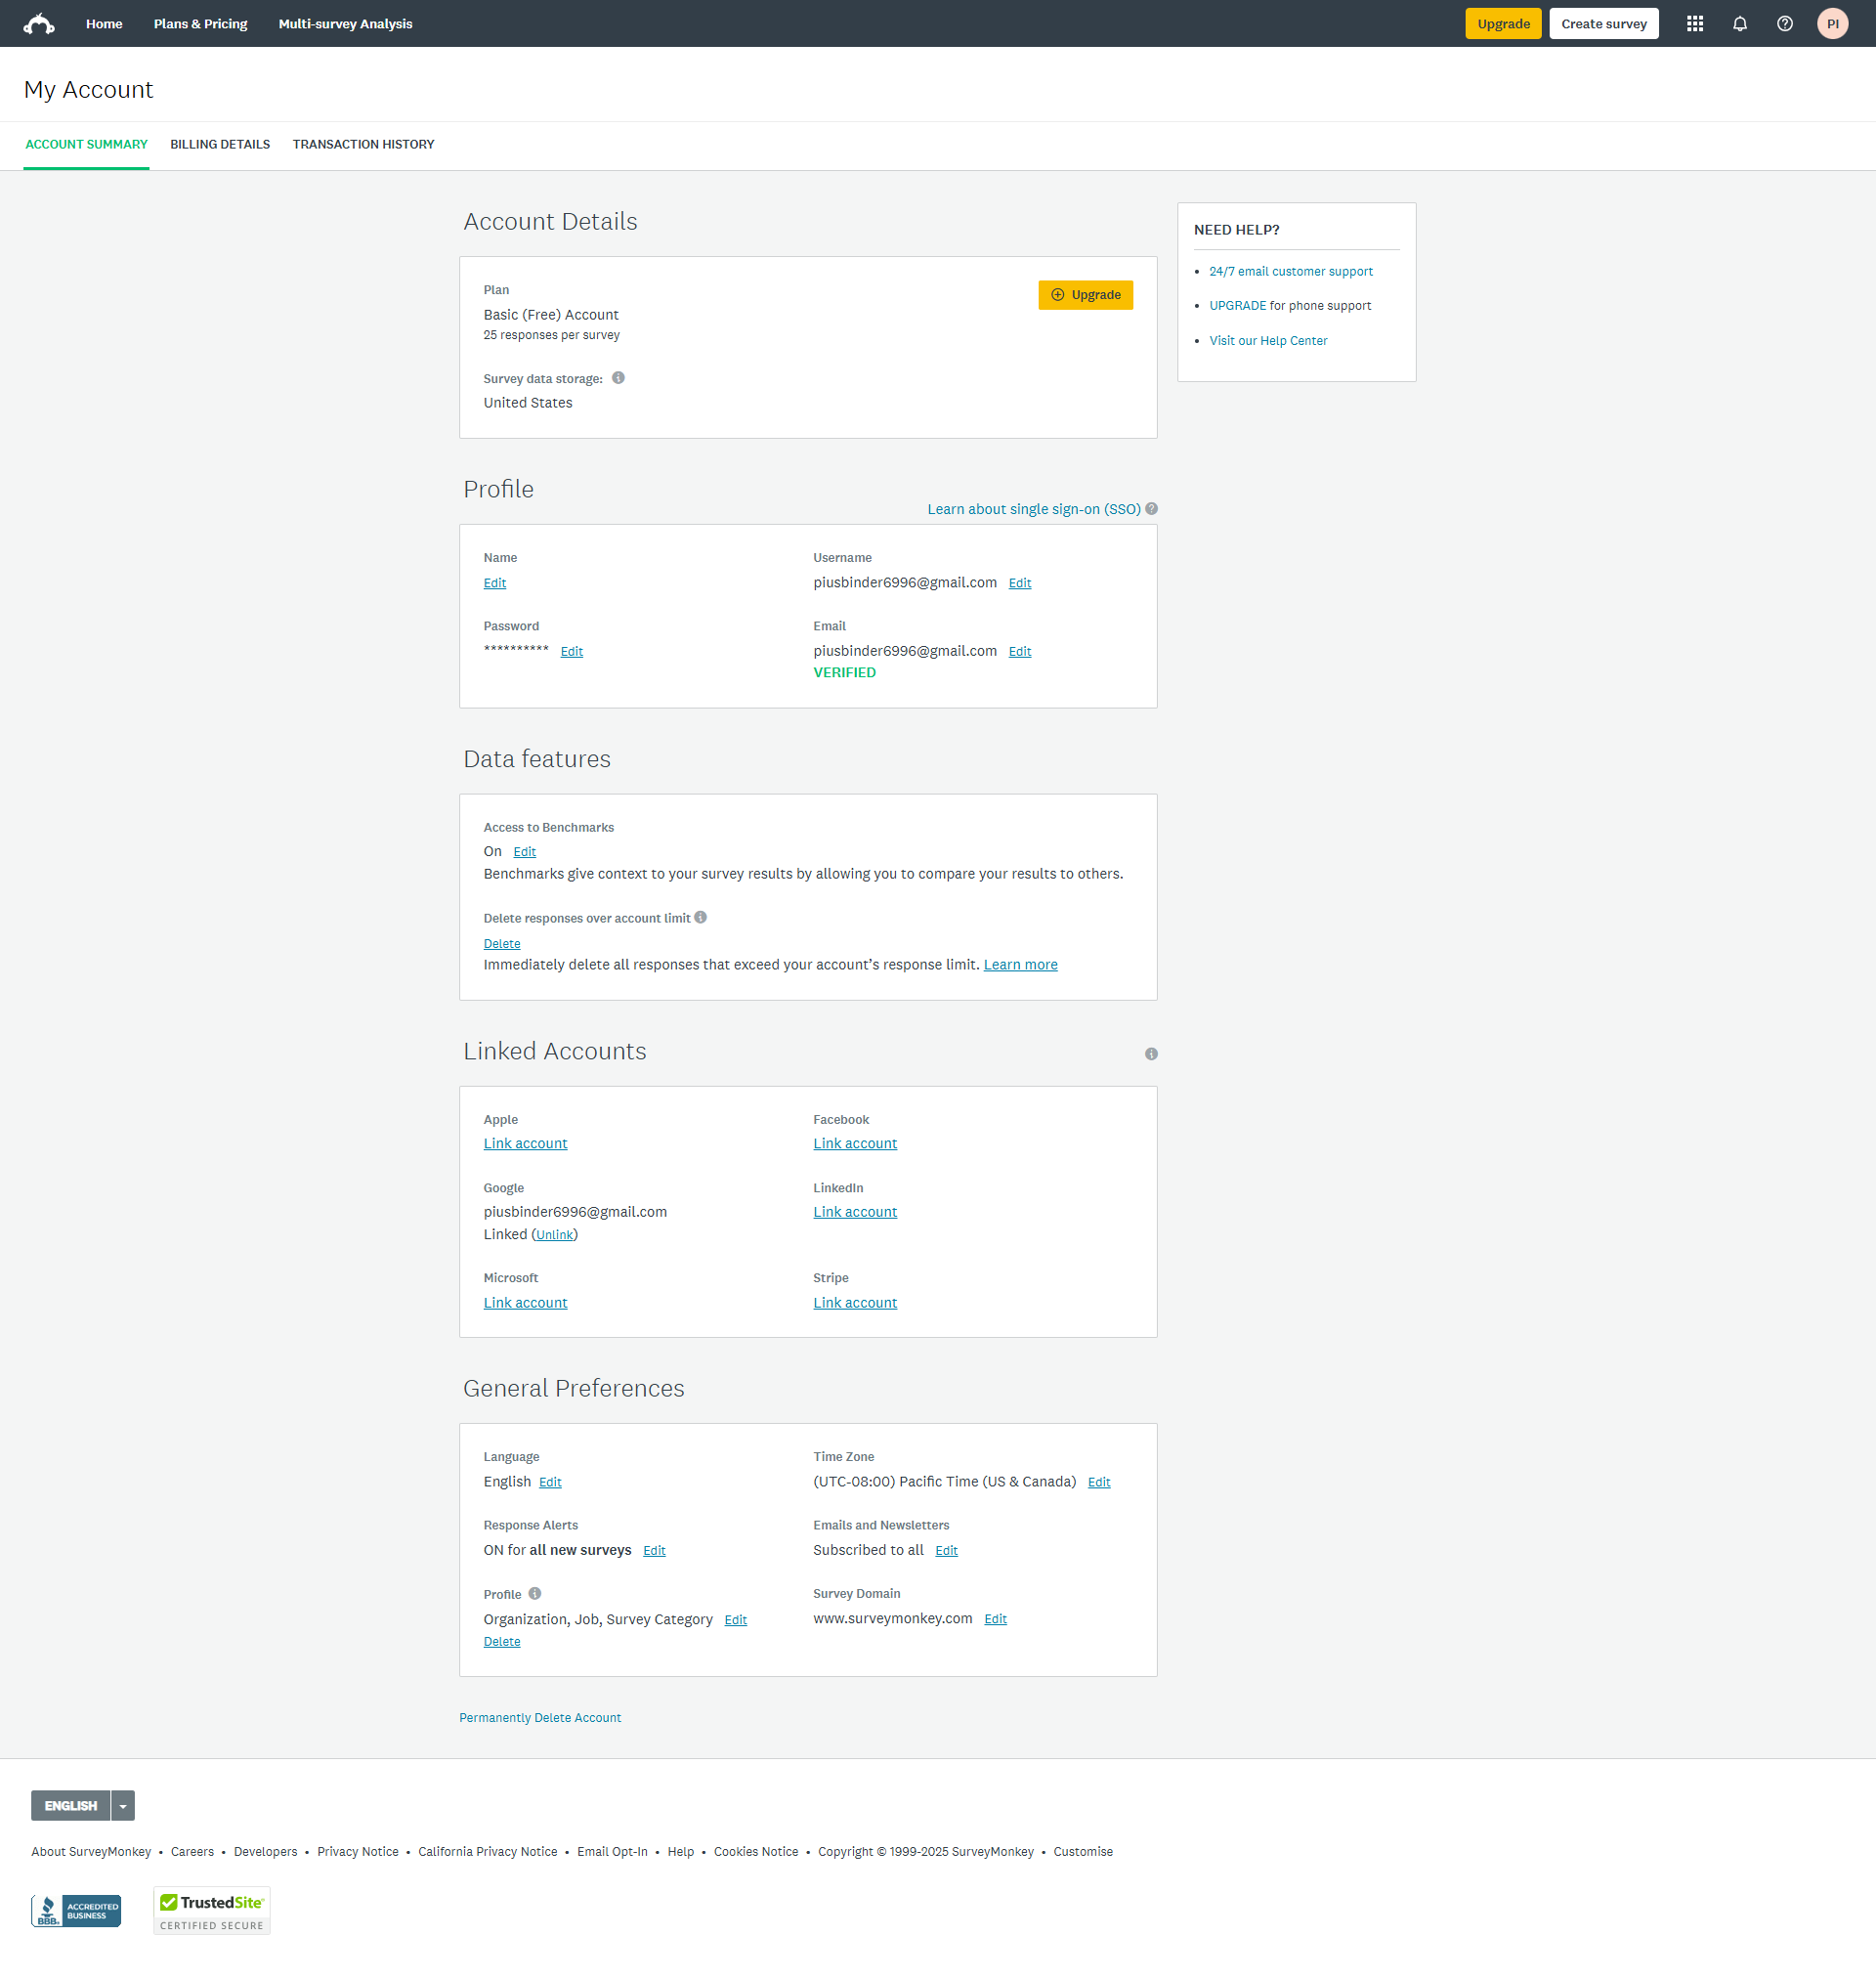Click the SSO help question icon
The width and height of the screenshot is (1876, 1979).
tap(1151, 509)
